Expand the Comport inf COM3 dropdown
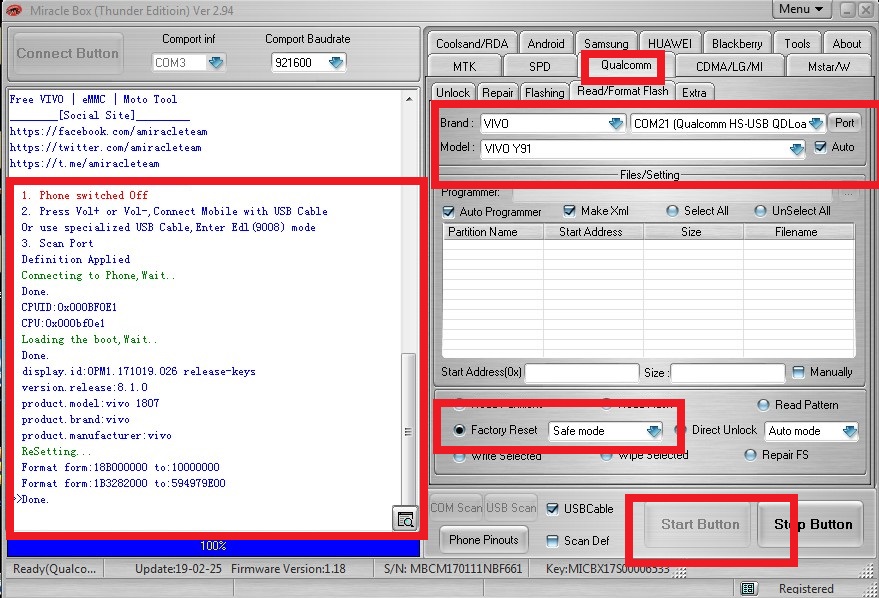 coord(216,62)
